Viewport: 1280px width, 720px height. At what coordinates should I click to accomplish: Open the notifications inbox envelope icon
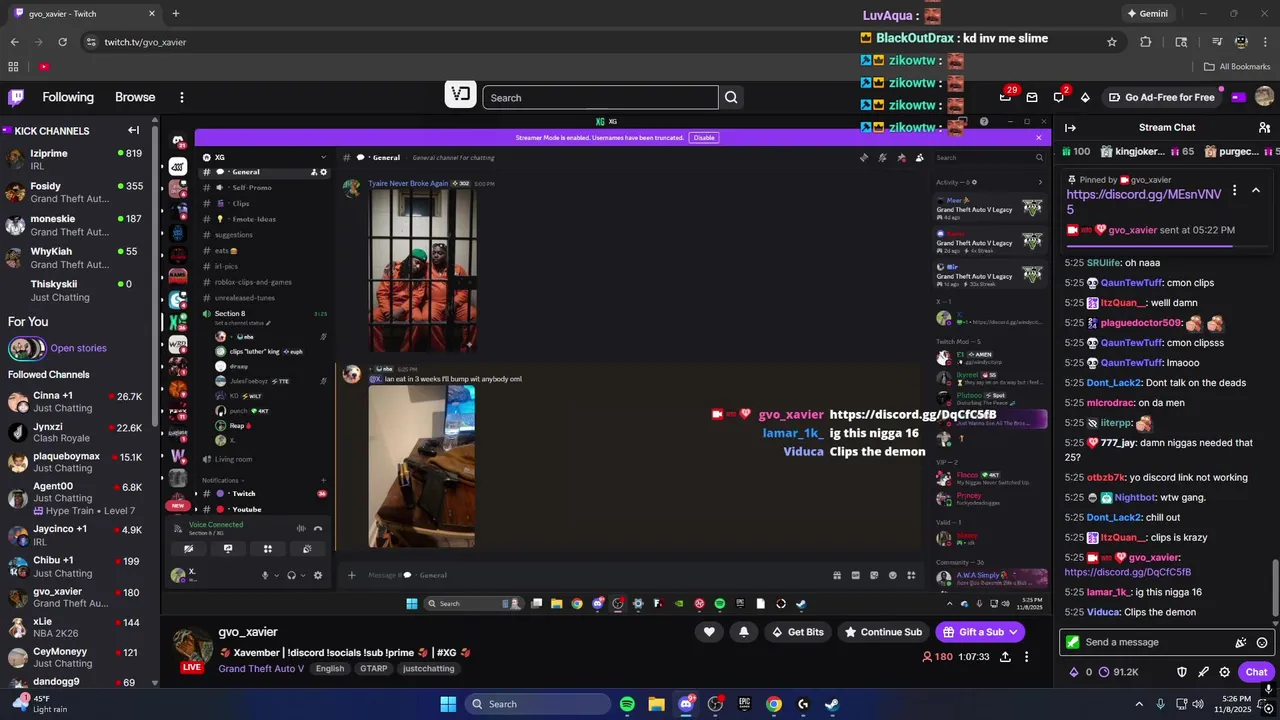point(1032,97)
